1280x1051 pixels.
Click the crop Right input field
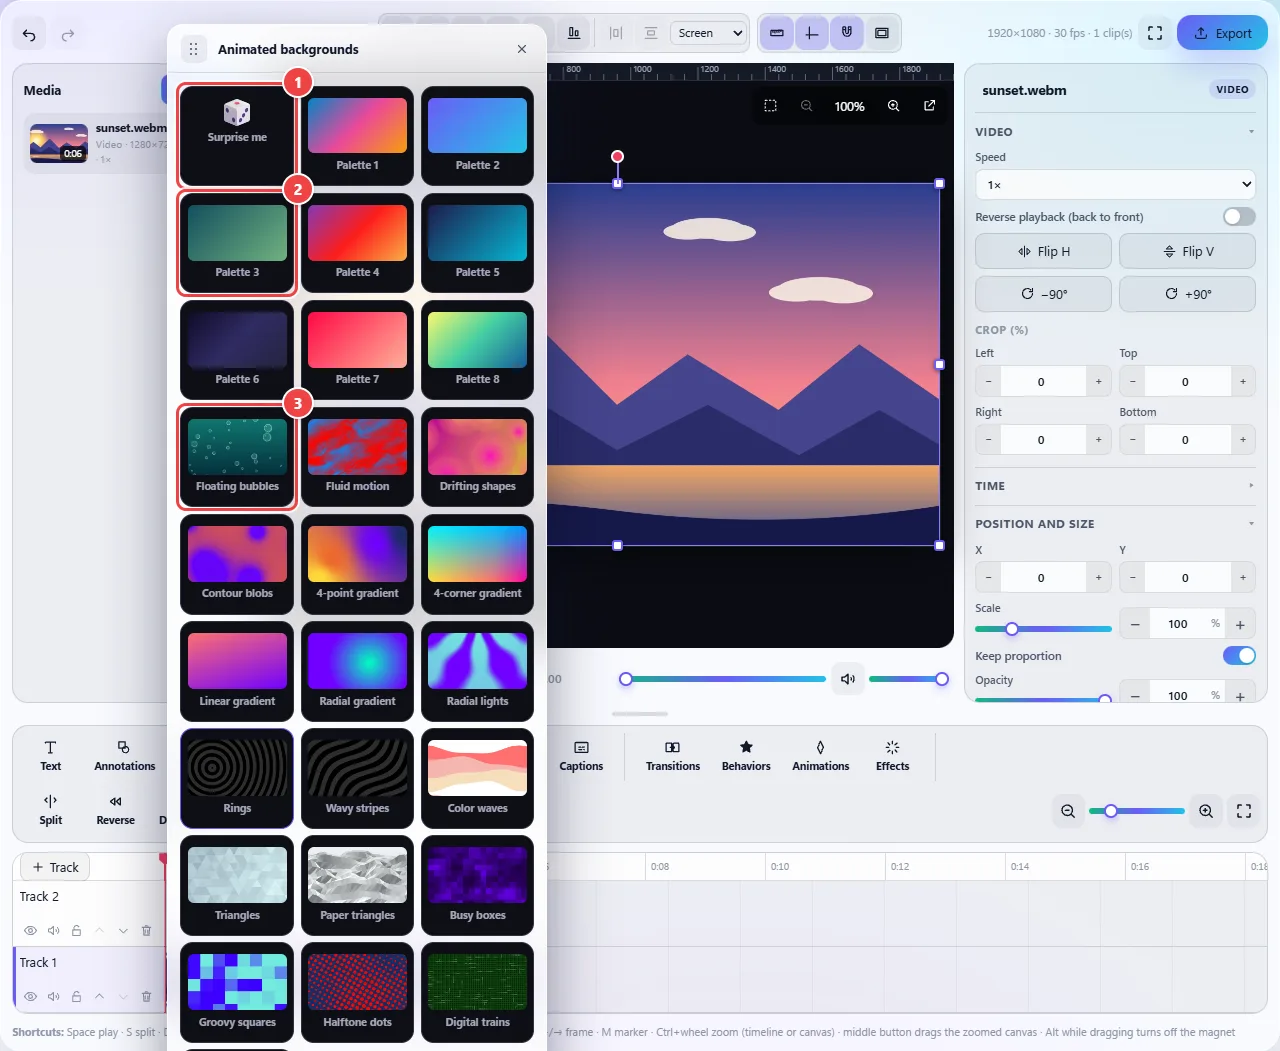pos(1041,440)
